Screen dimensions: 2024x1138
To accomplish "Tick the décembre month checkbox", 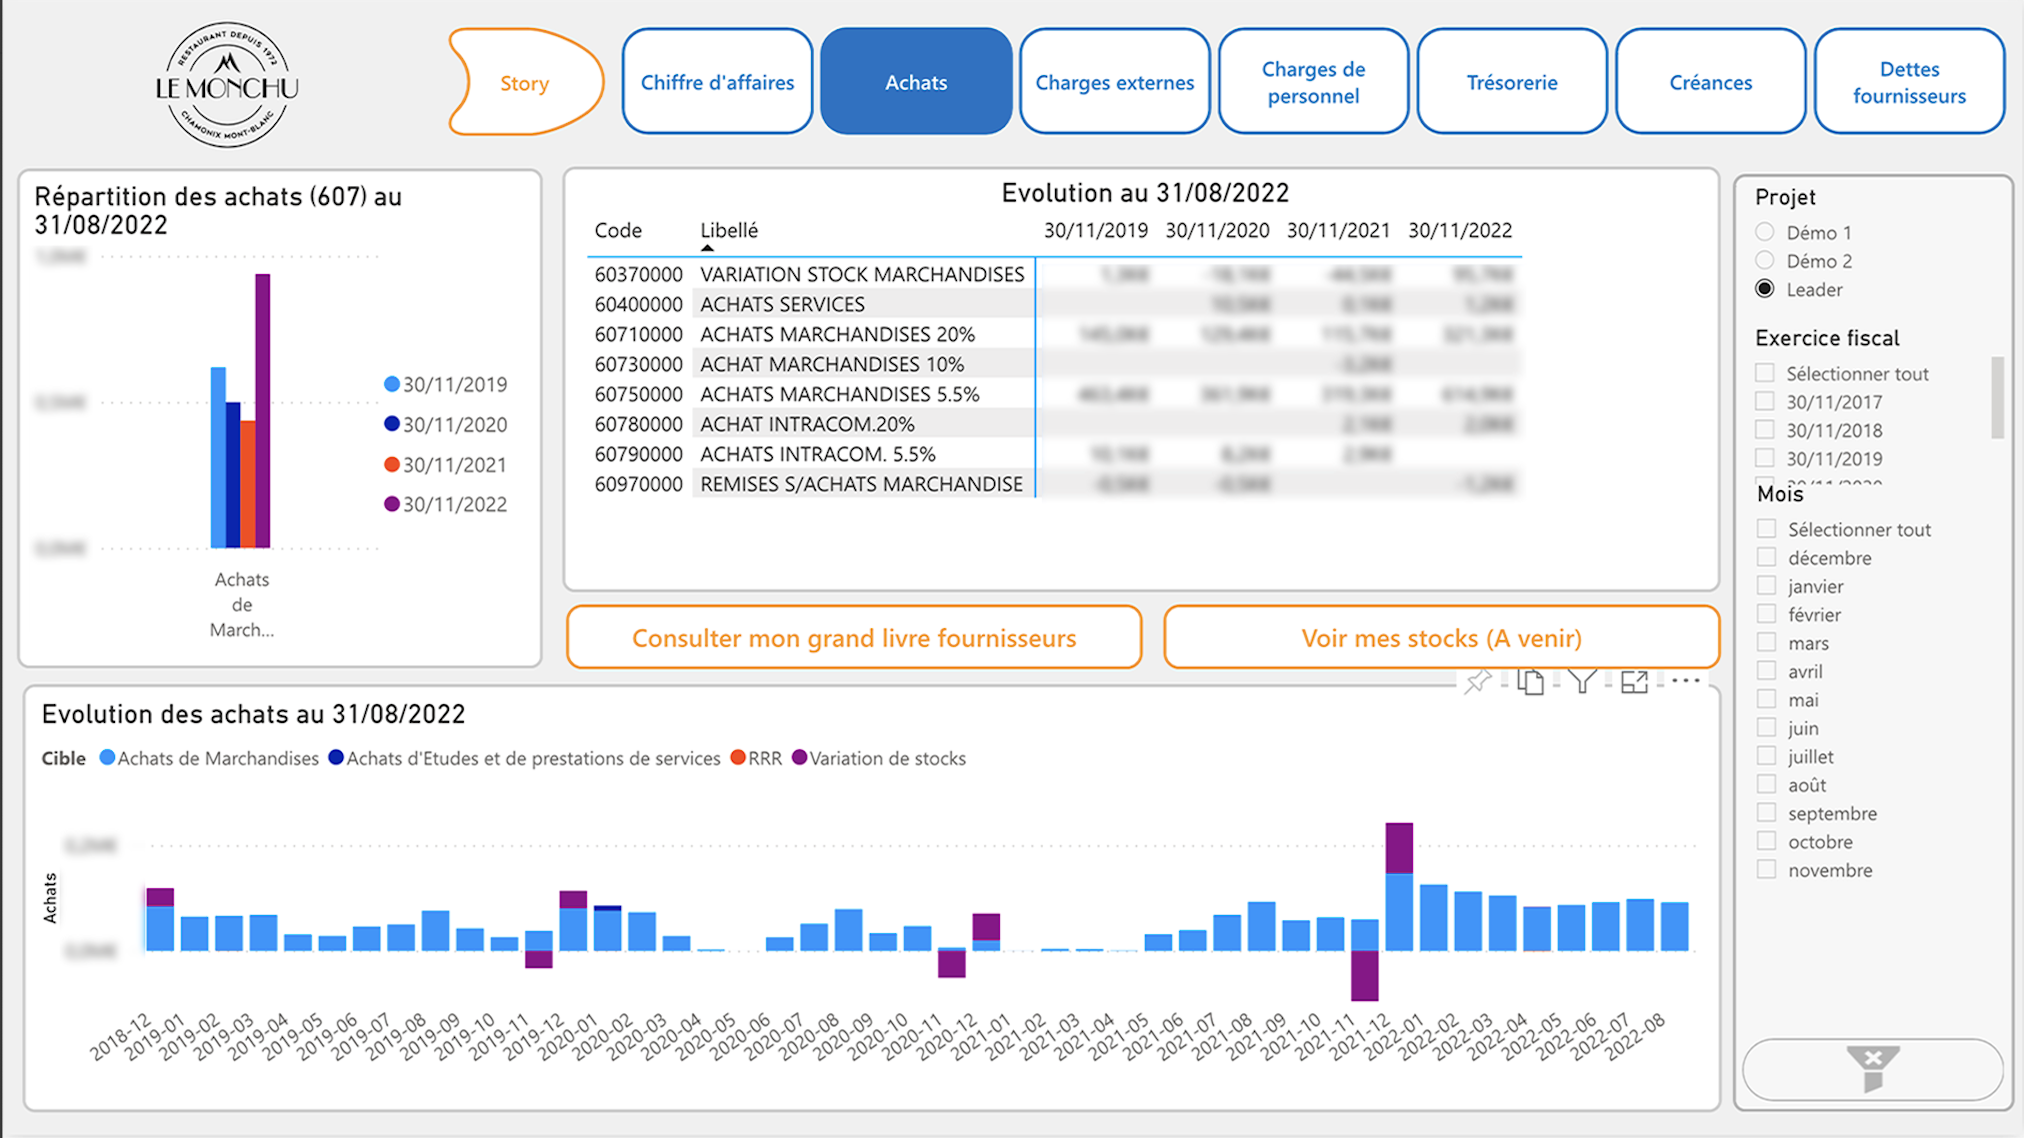I will coord(1767,557).
